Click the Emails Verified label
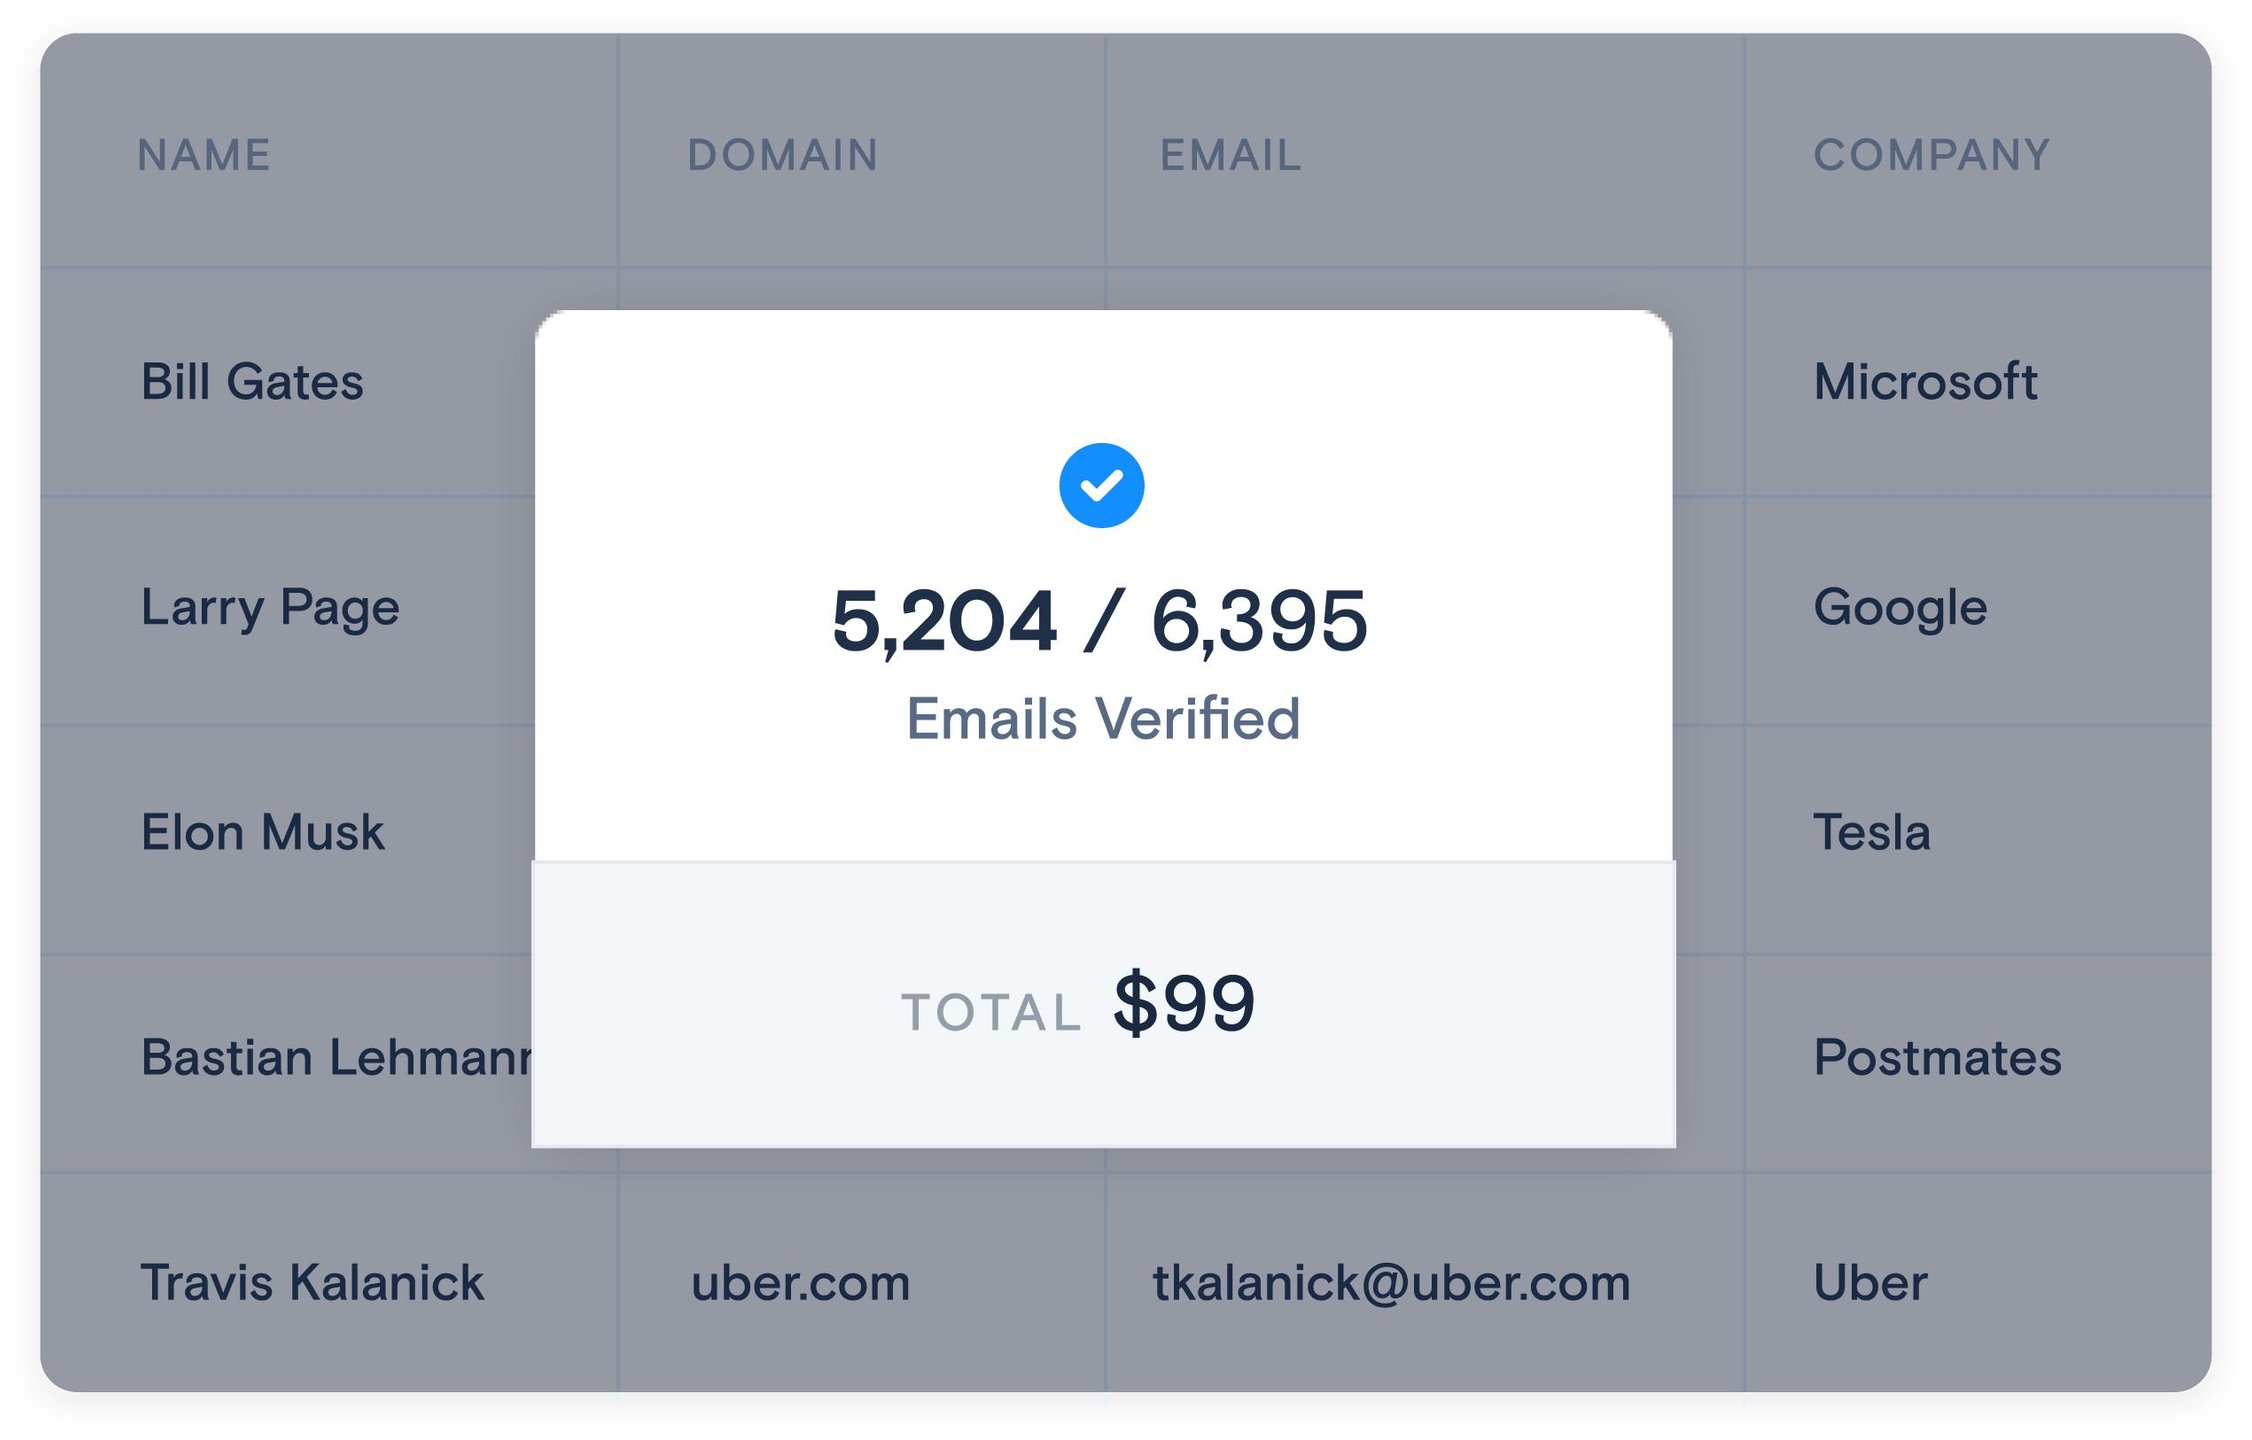Image resolution: width=2252 pixels, height=1440 pixels. click(x=1103, y=718)
